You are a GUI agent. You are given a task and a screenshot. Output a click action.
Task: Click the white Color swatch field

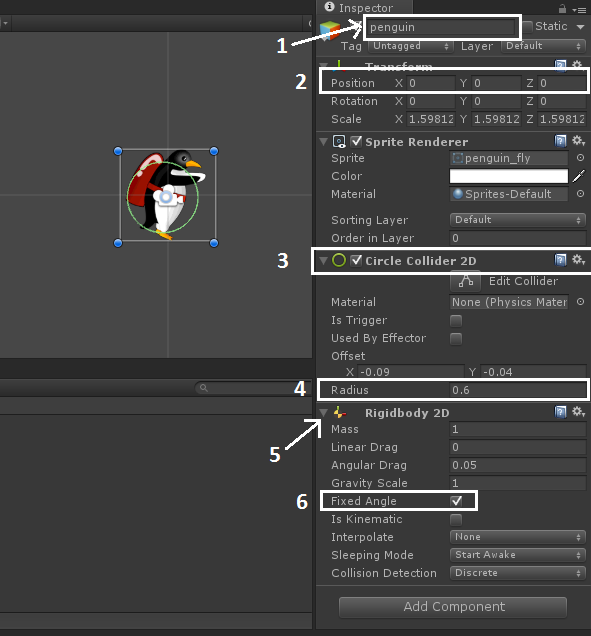tap(509, 176)
